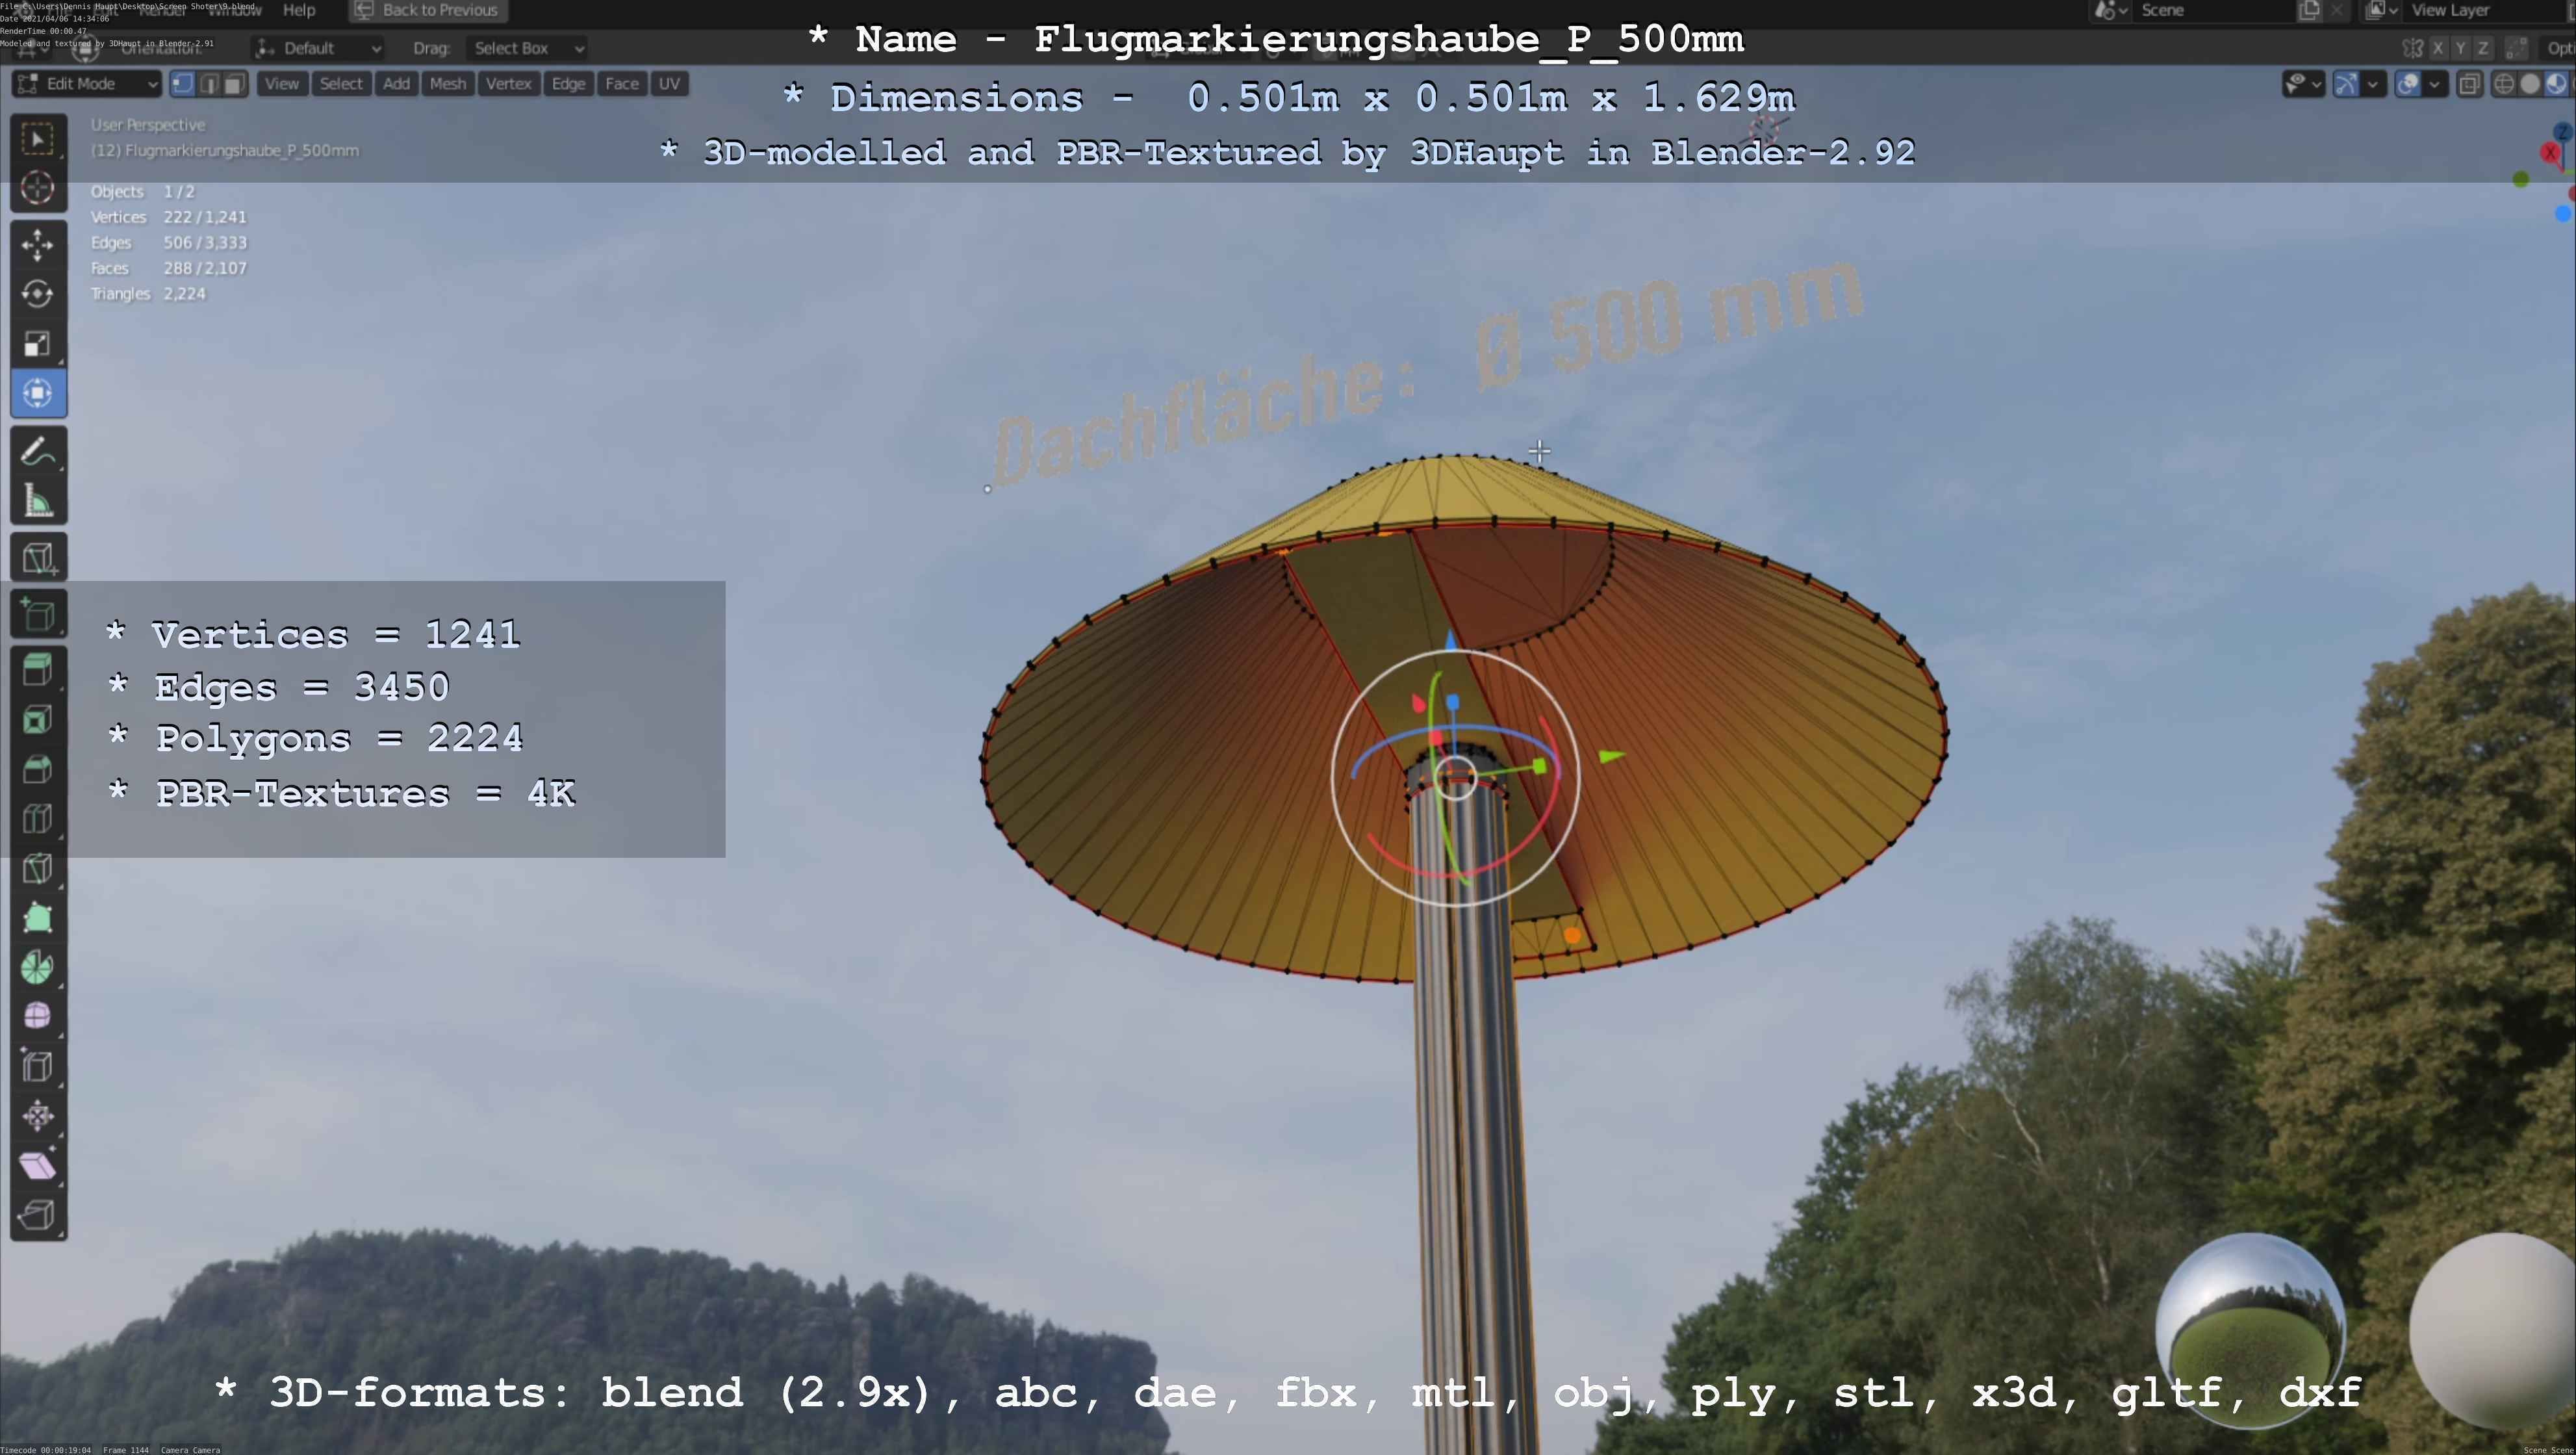Image resolution: width=2576 pixels, height=1455 pixels.
Task: Select the Scale tool
Action: point(38,344)
